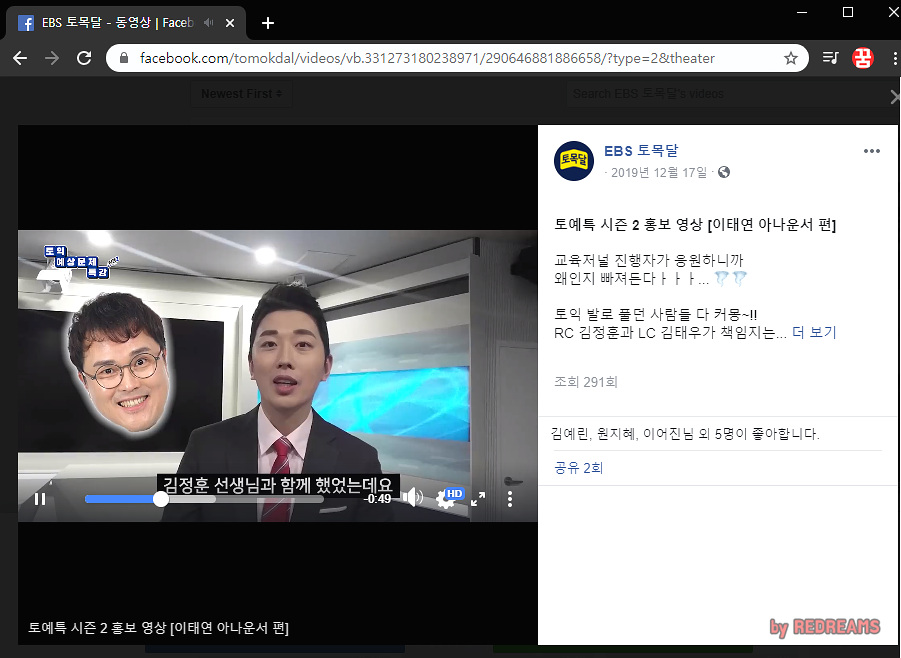Open the media control playlist icon

(830, 58)
